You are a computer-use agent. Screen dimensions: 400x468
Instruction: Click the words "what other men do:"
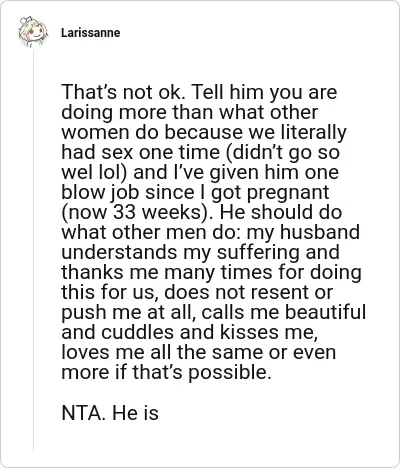coord(151,232)
